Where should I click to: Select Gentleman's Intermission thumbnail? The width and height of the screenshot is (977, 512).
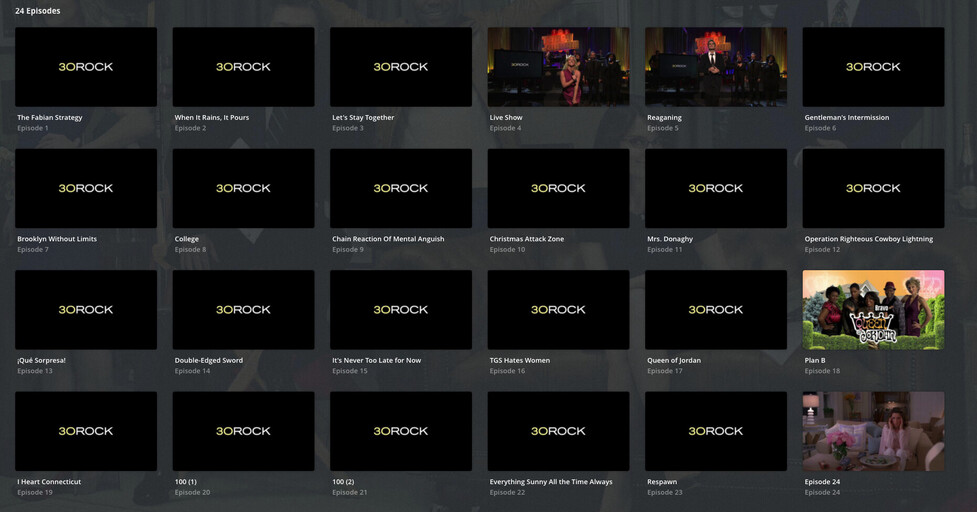874,67
